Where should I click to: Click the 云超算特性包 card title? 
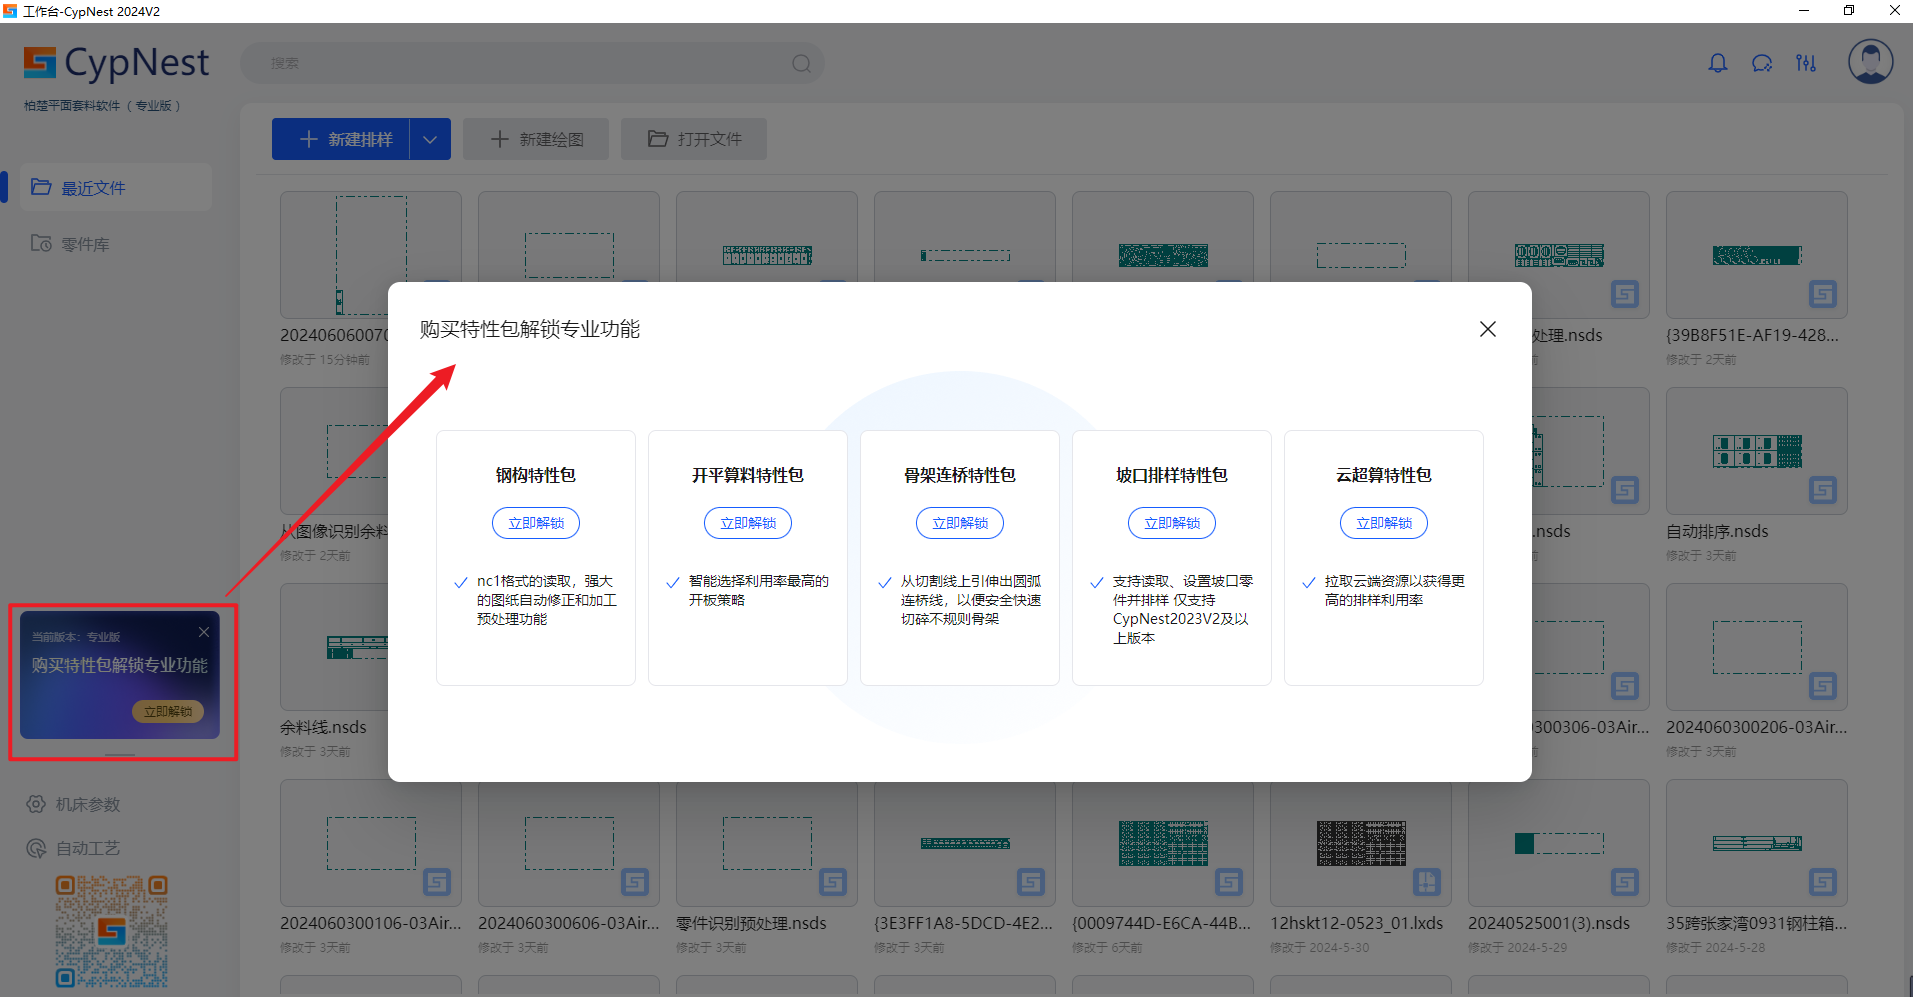[x=1384, y=475]
